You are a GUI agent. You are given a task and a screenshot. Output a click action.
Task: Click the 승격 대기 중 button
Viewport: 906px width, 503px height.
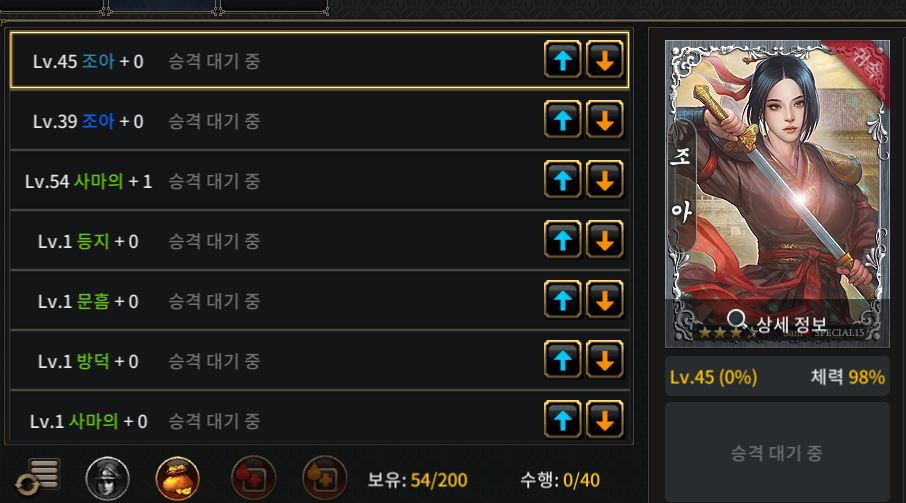[x=777, y=453]
